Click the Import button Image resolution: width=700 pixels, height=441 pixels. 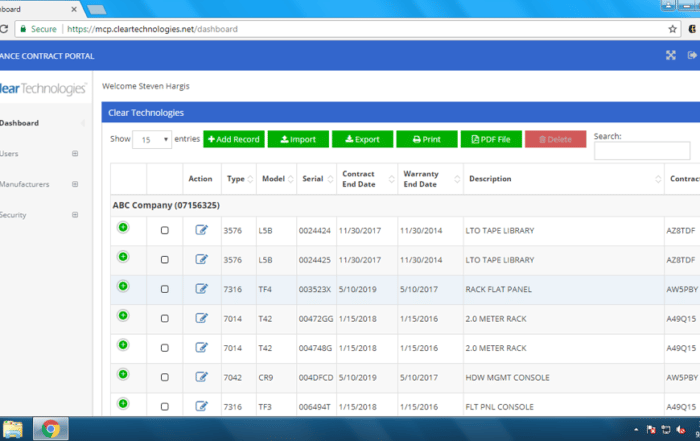pos(298,139)
